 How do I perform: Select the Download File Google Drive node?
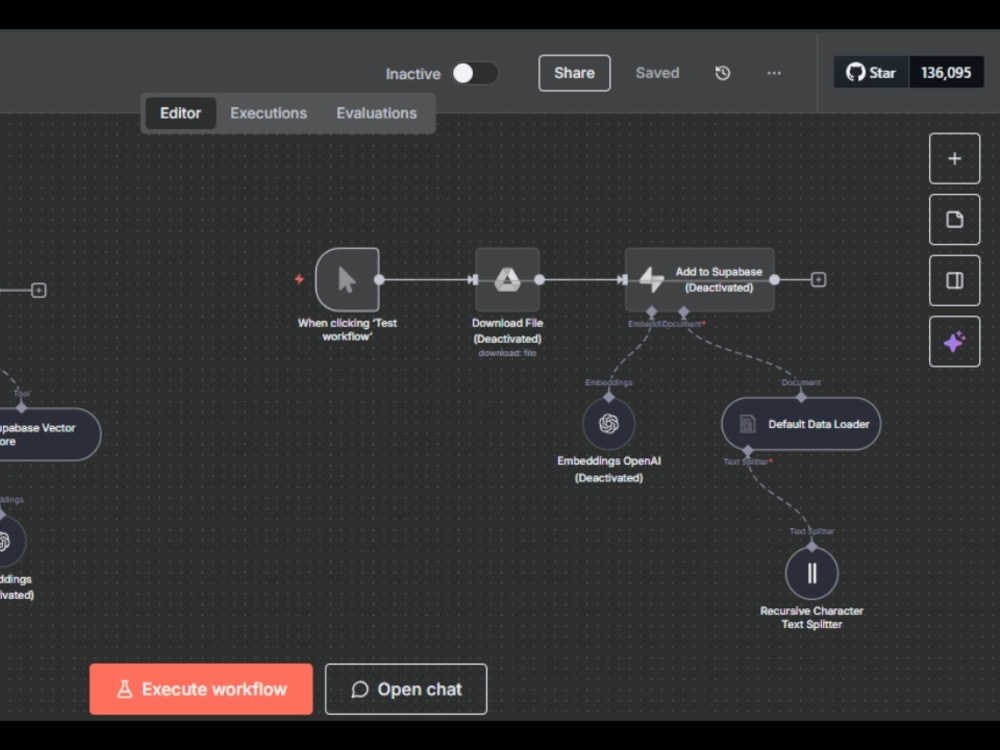[507, 279]
